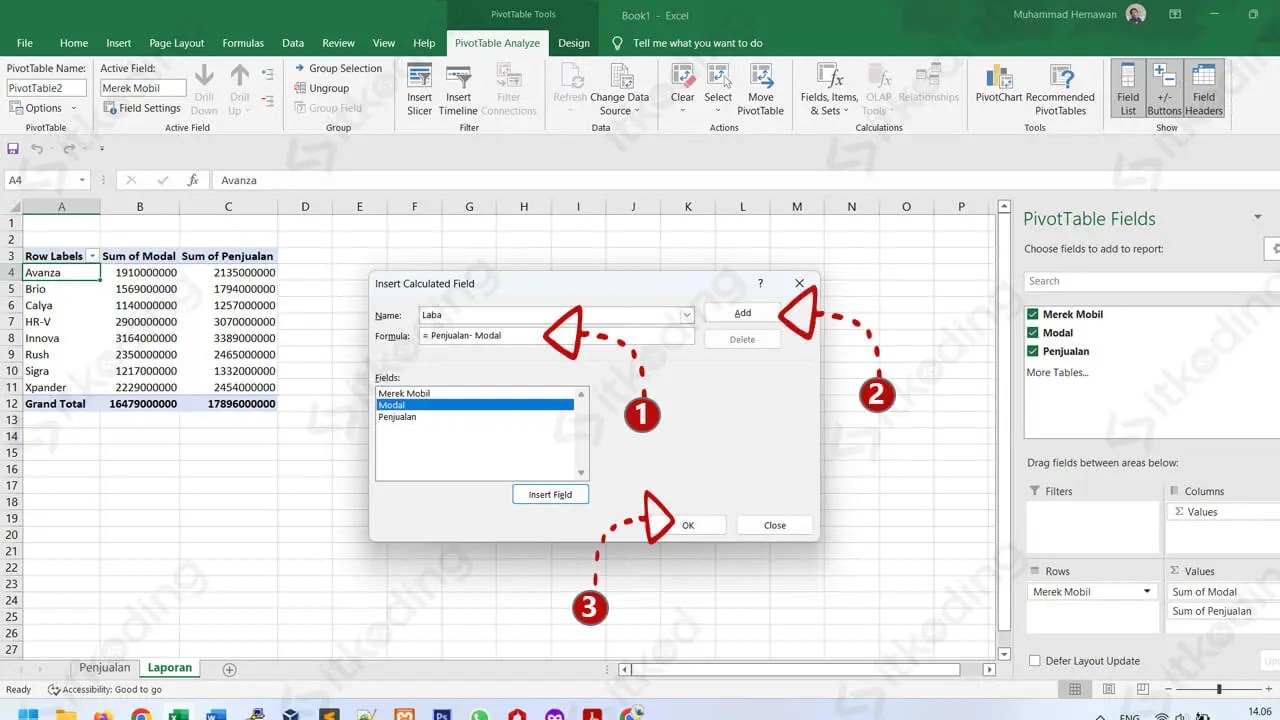Viewport: 1280px width, 720px height.
Task: Click the Redo icon
Action: (x=69, y=148)
